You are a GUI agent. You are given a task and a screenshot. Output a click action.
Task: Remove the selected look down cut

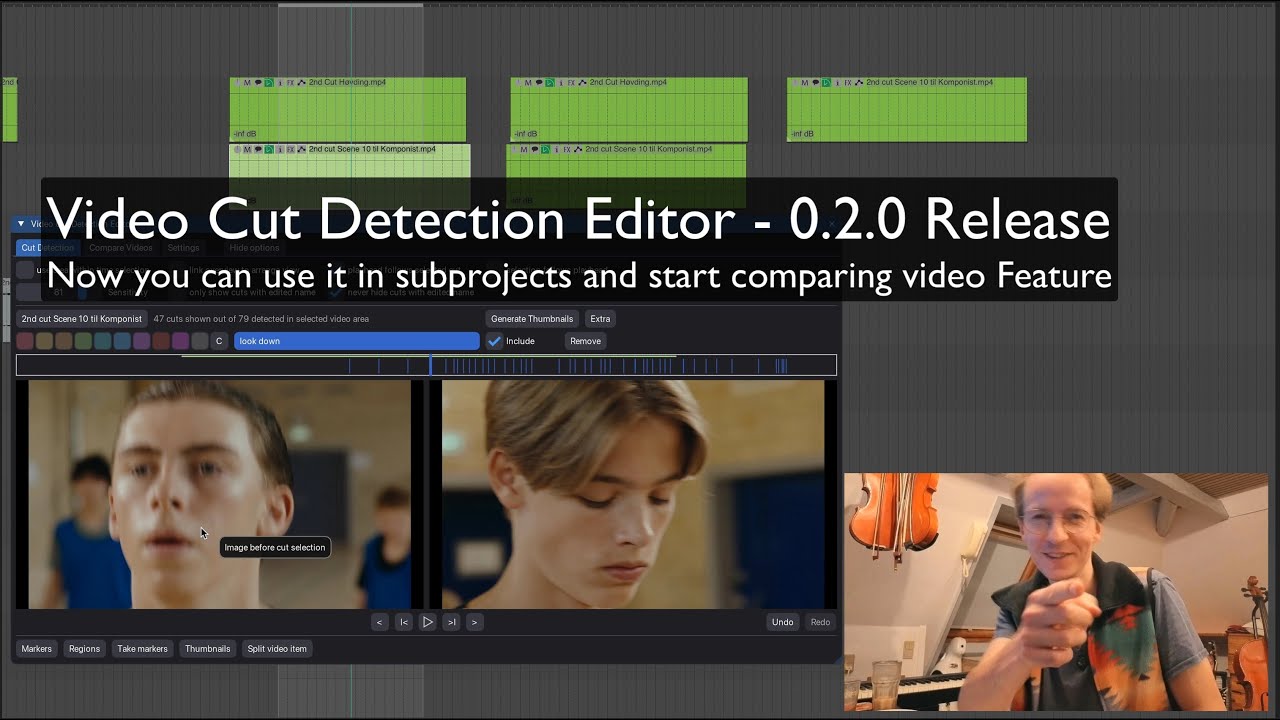[585, 341]
